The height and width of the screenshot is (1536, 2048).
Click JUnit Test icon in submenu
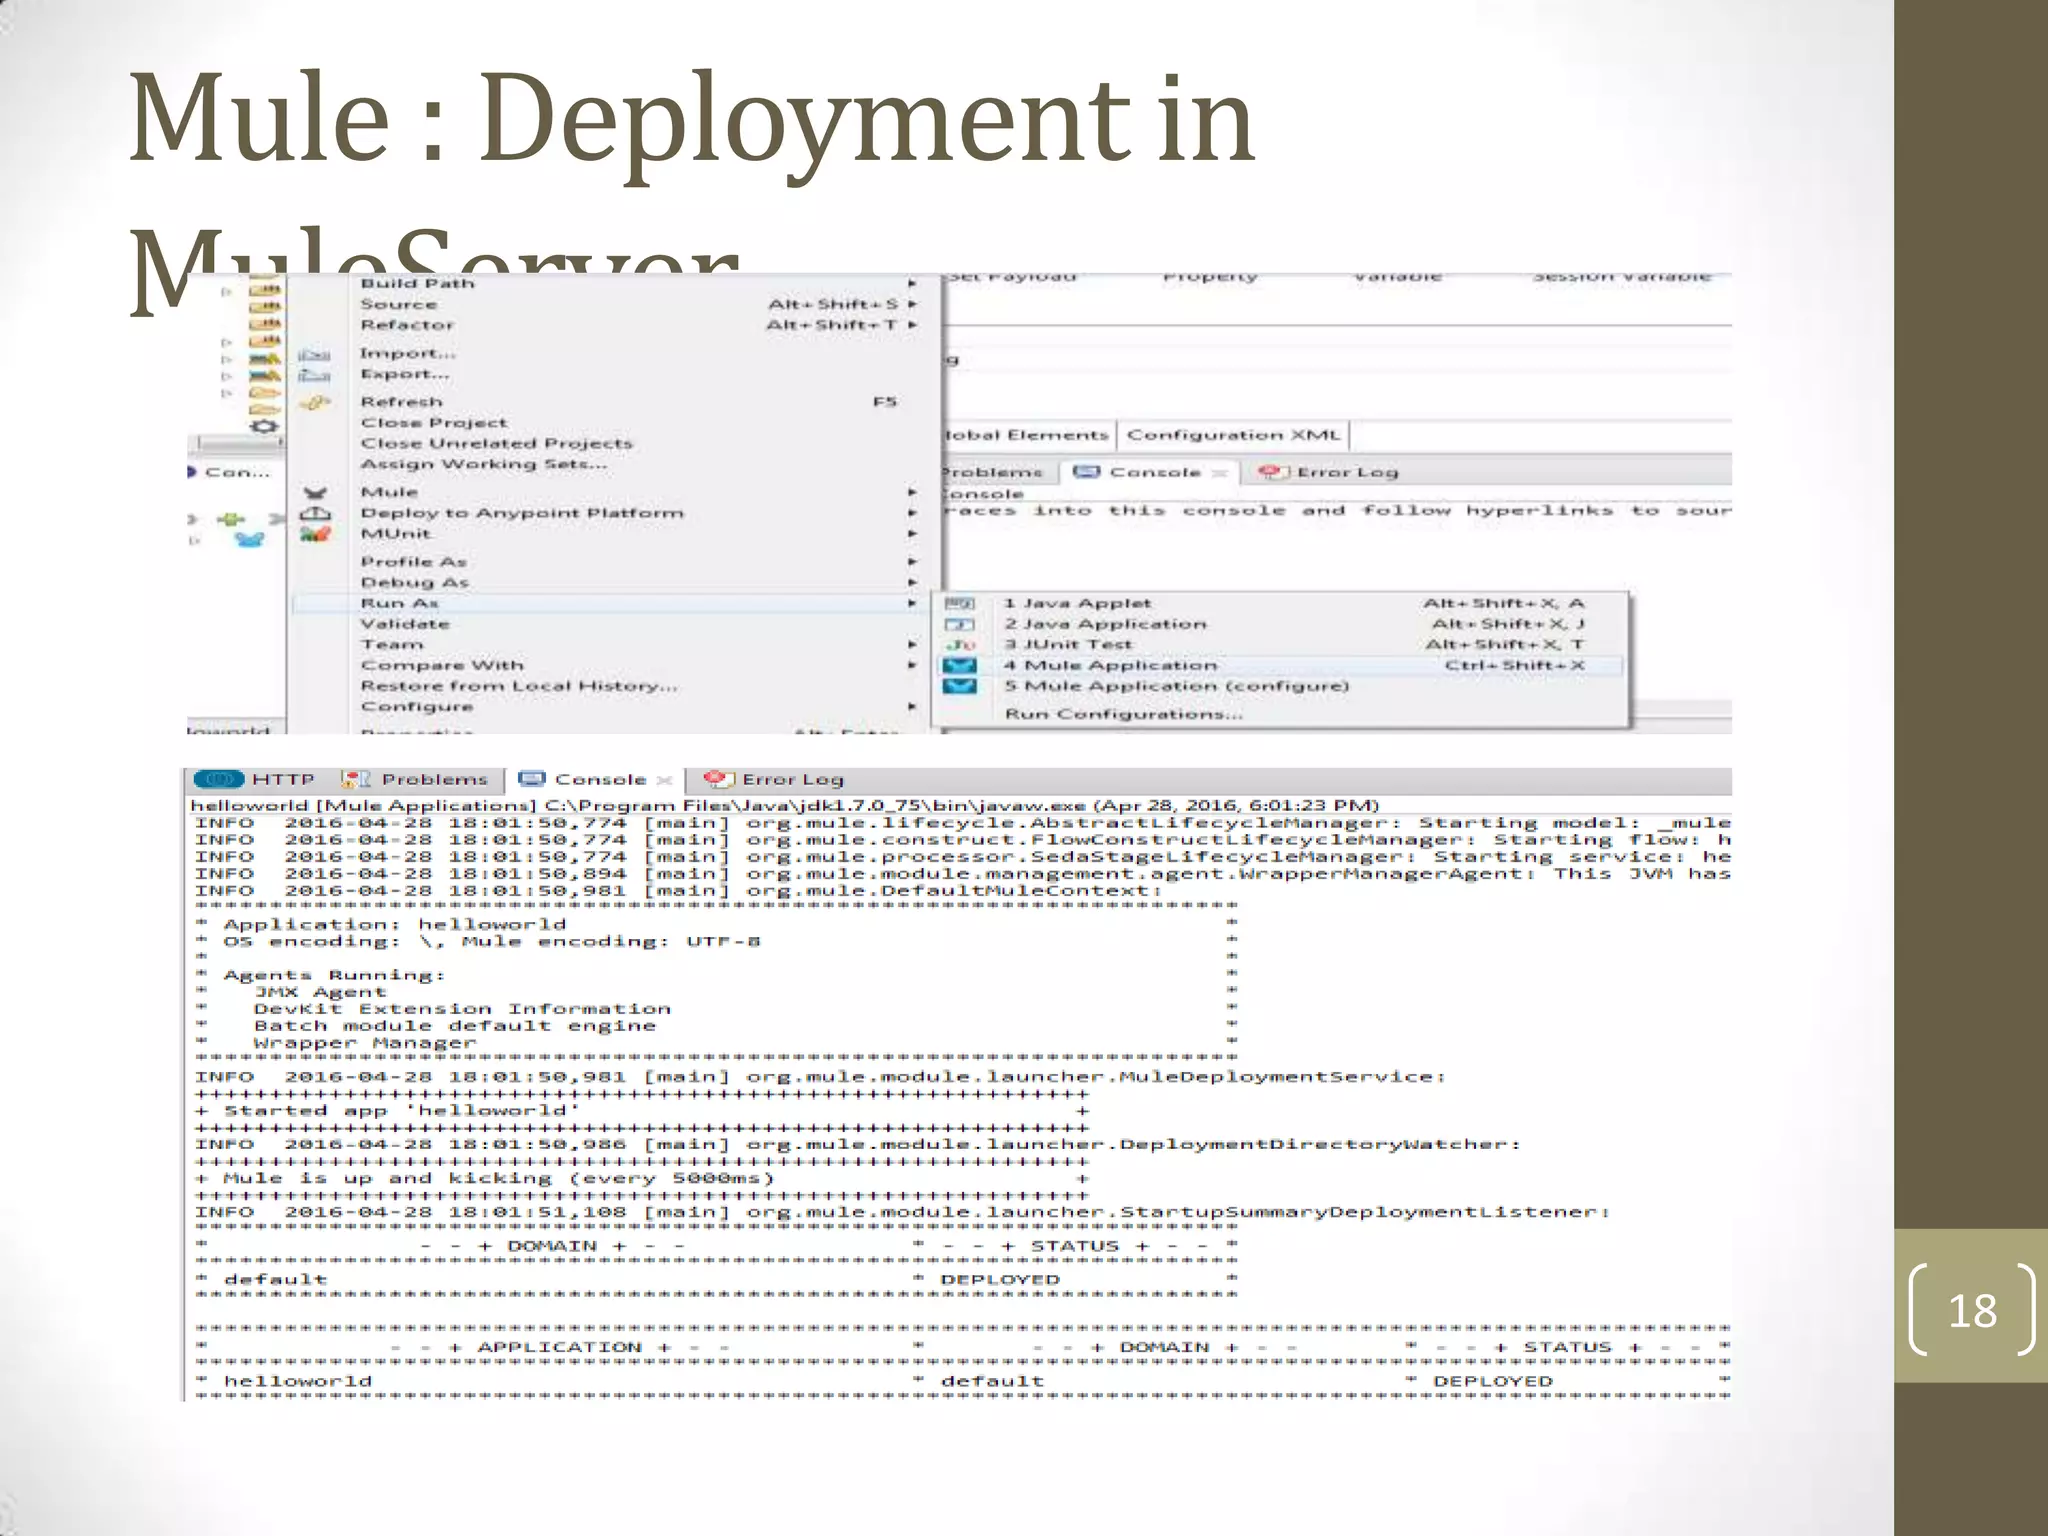point(960,645)
